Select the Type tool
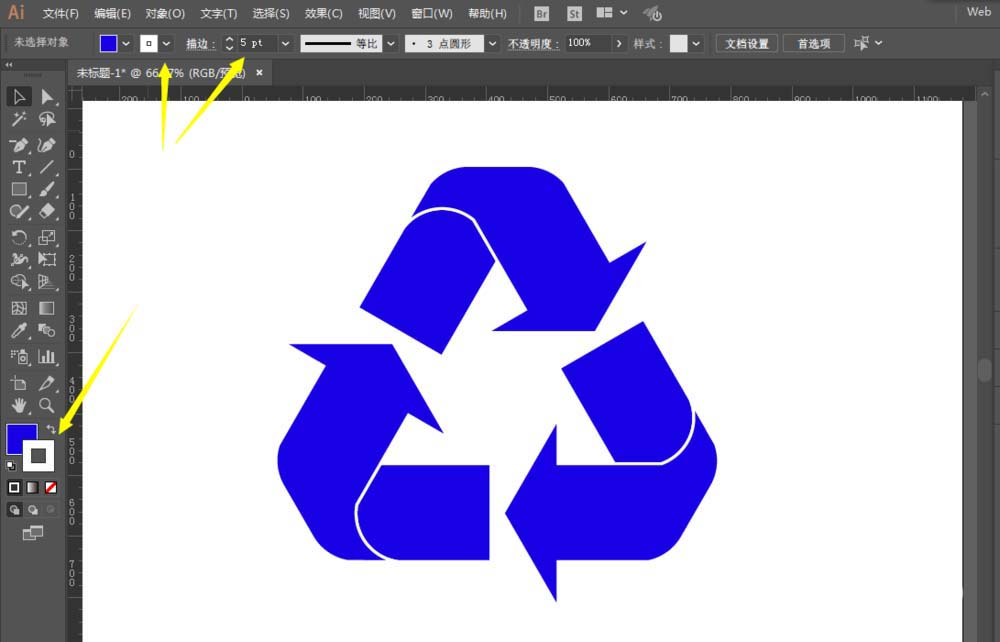The image size is (1000, 642). [19, 167]
